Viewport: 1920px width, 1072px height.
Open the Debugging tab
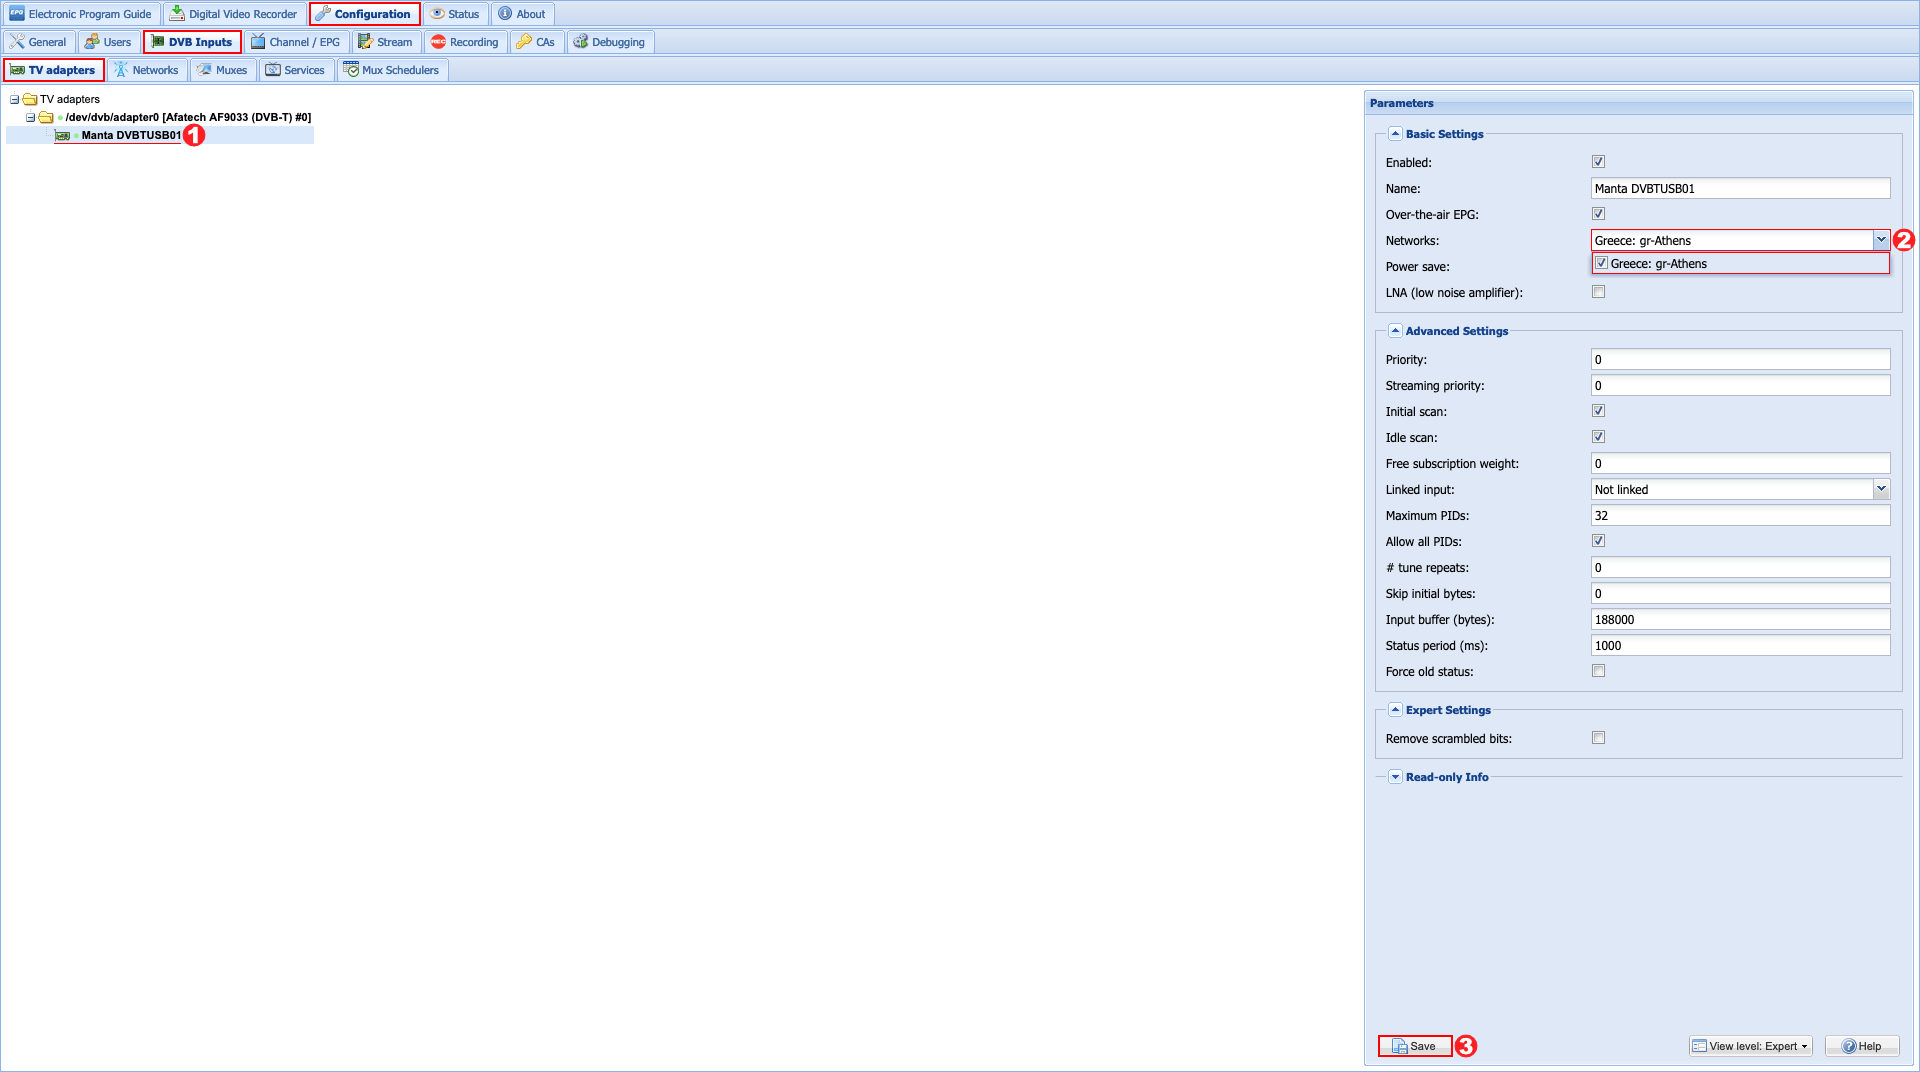(x=609, y=42)
